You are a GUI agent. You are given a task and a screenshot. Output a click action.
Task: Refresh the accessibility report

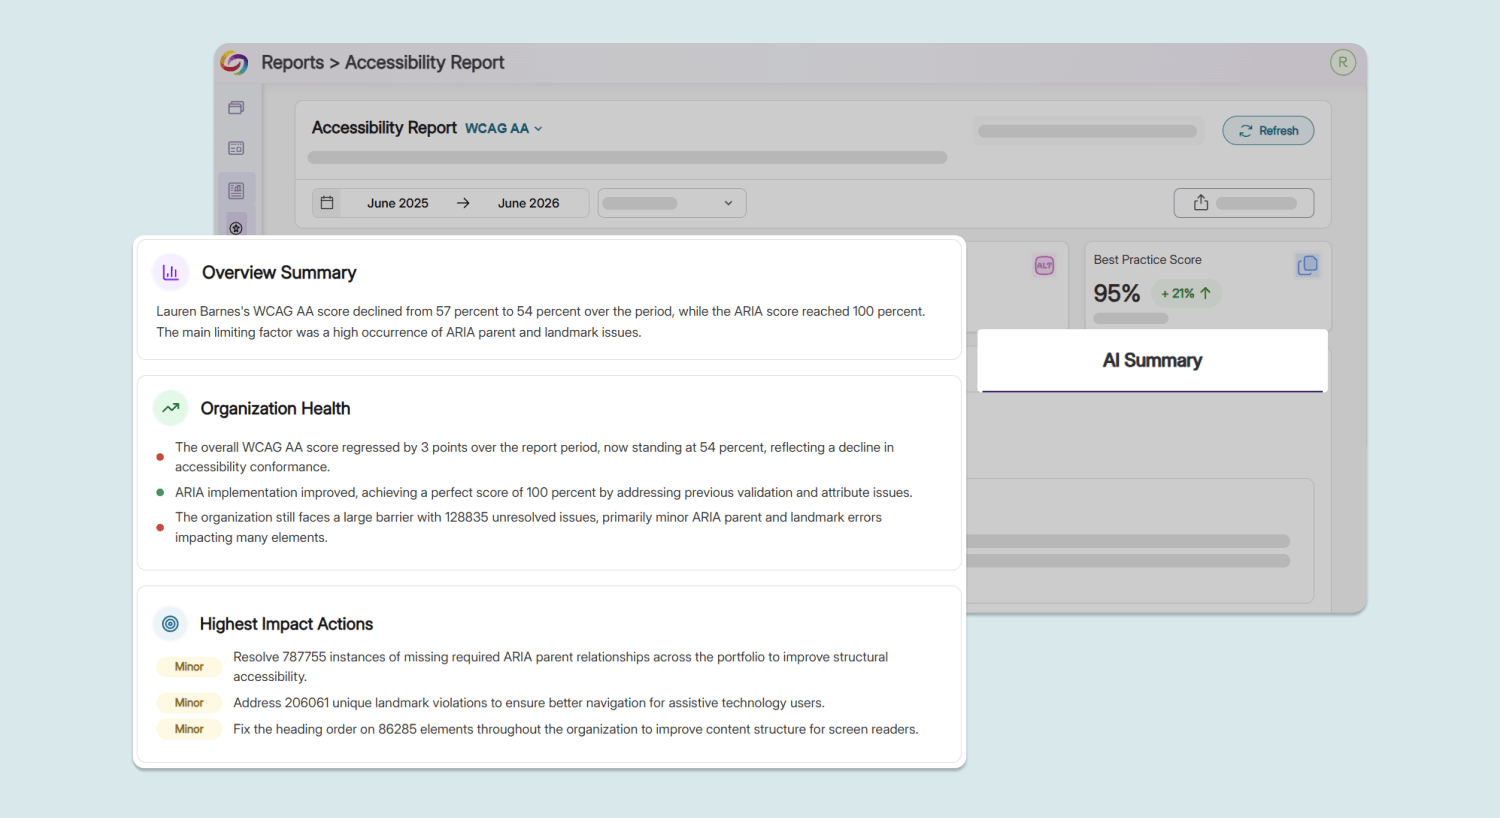point(1268,131)
